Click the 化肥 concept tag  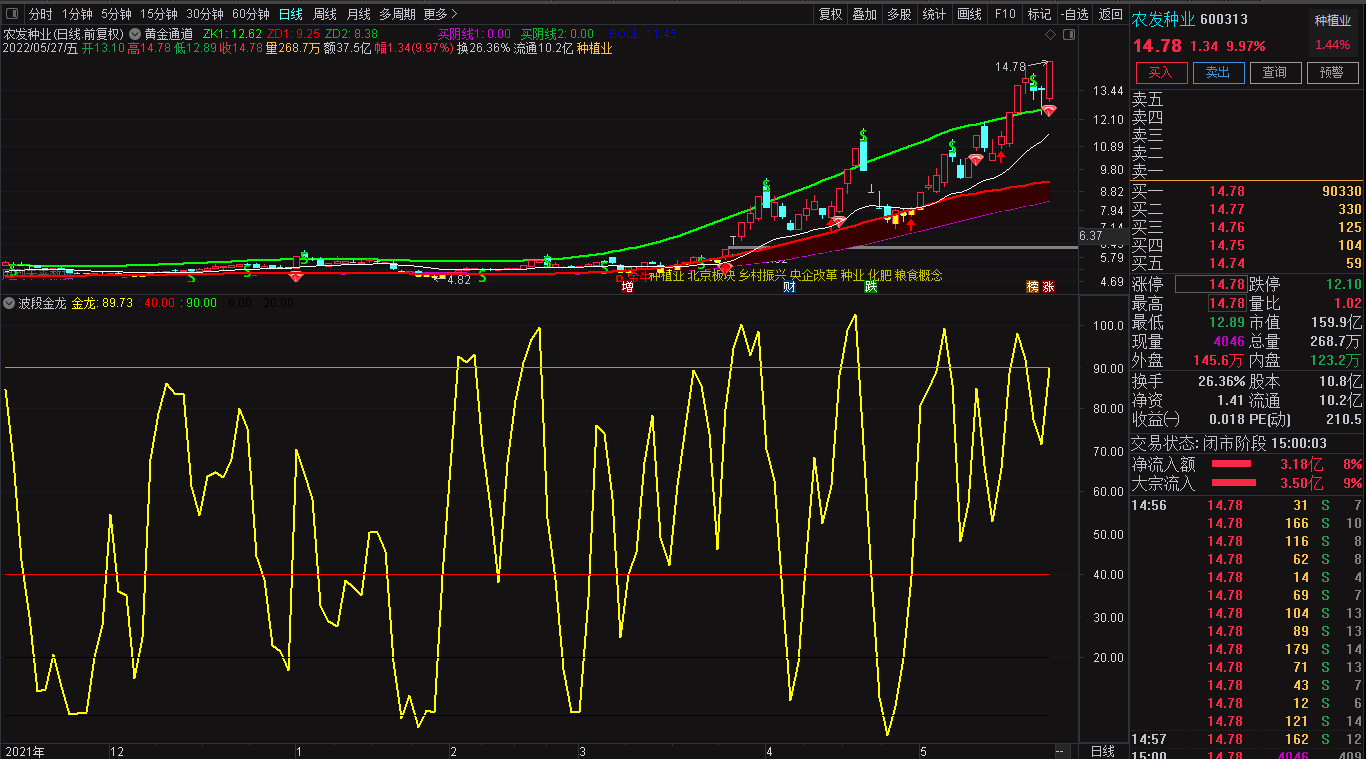pyautogui.click(x=878, y=275)
